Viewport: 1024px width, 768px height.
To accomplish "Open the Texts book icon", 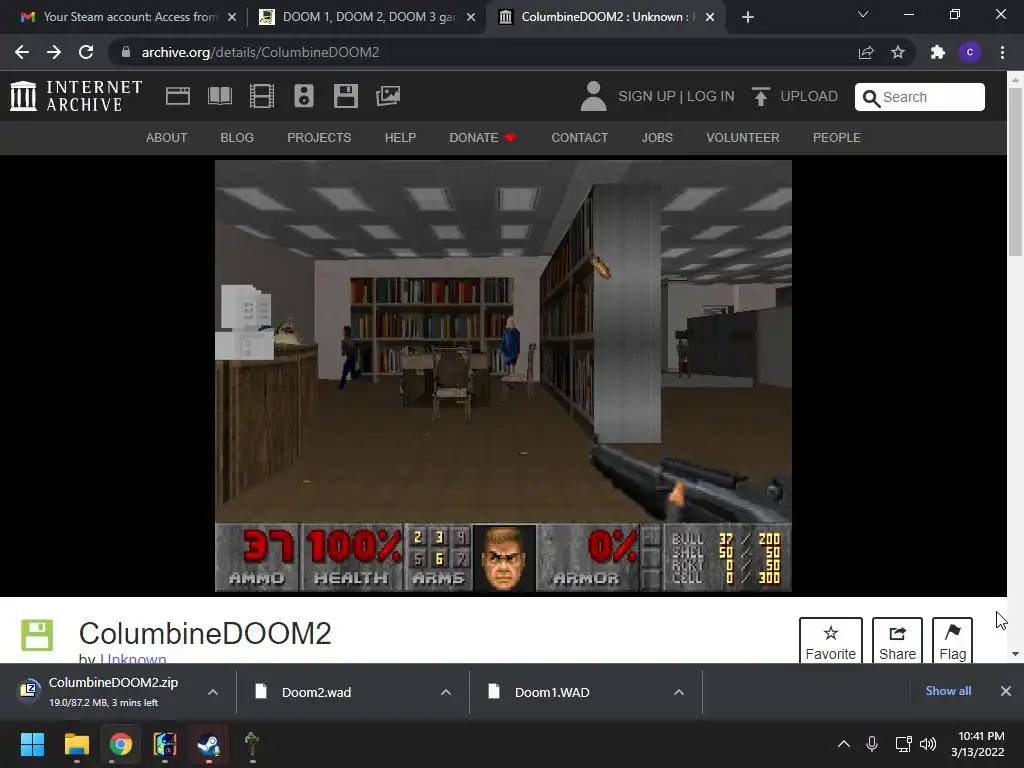I will [219, 96].
